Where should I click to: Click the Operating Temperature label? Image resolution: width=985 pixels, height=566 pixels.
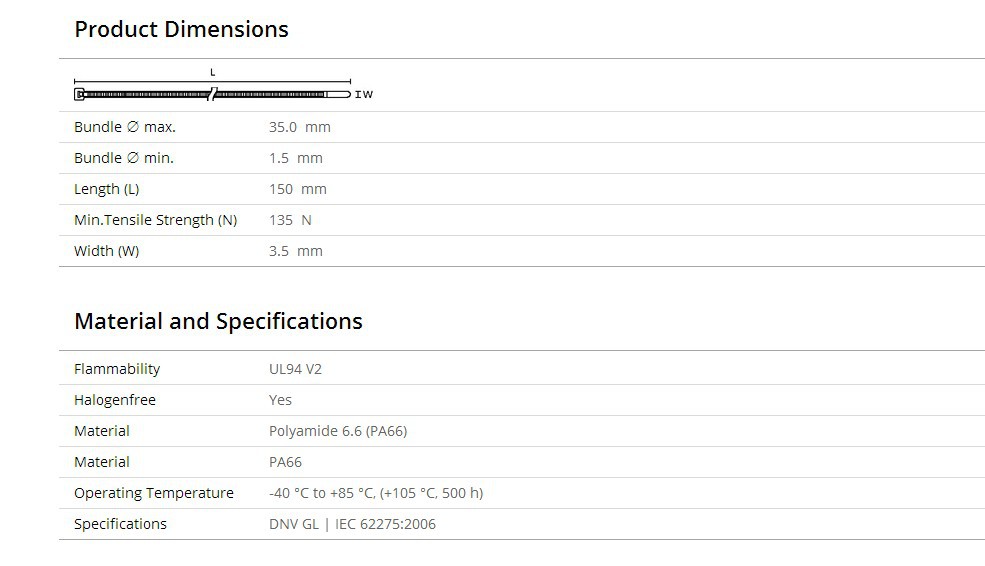154,493
